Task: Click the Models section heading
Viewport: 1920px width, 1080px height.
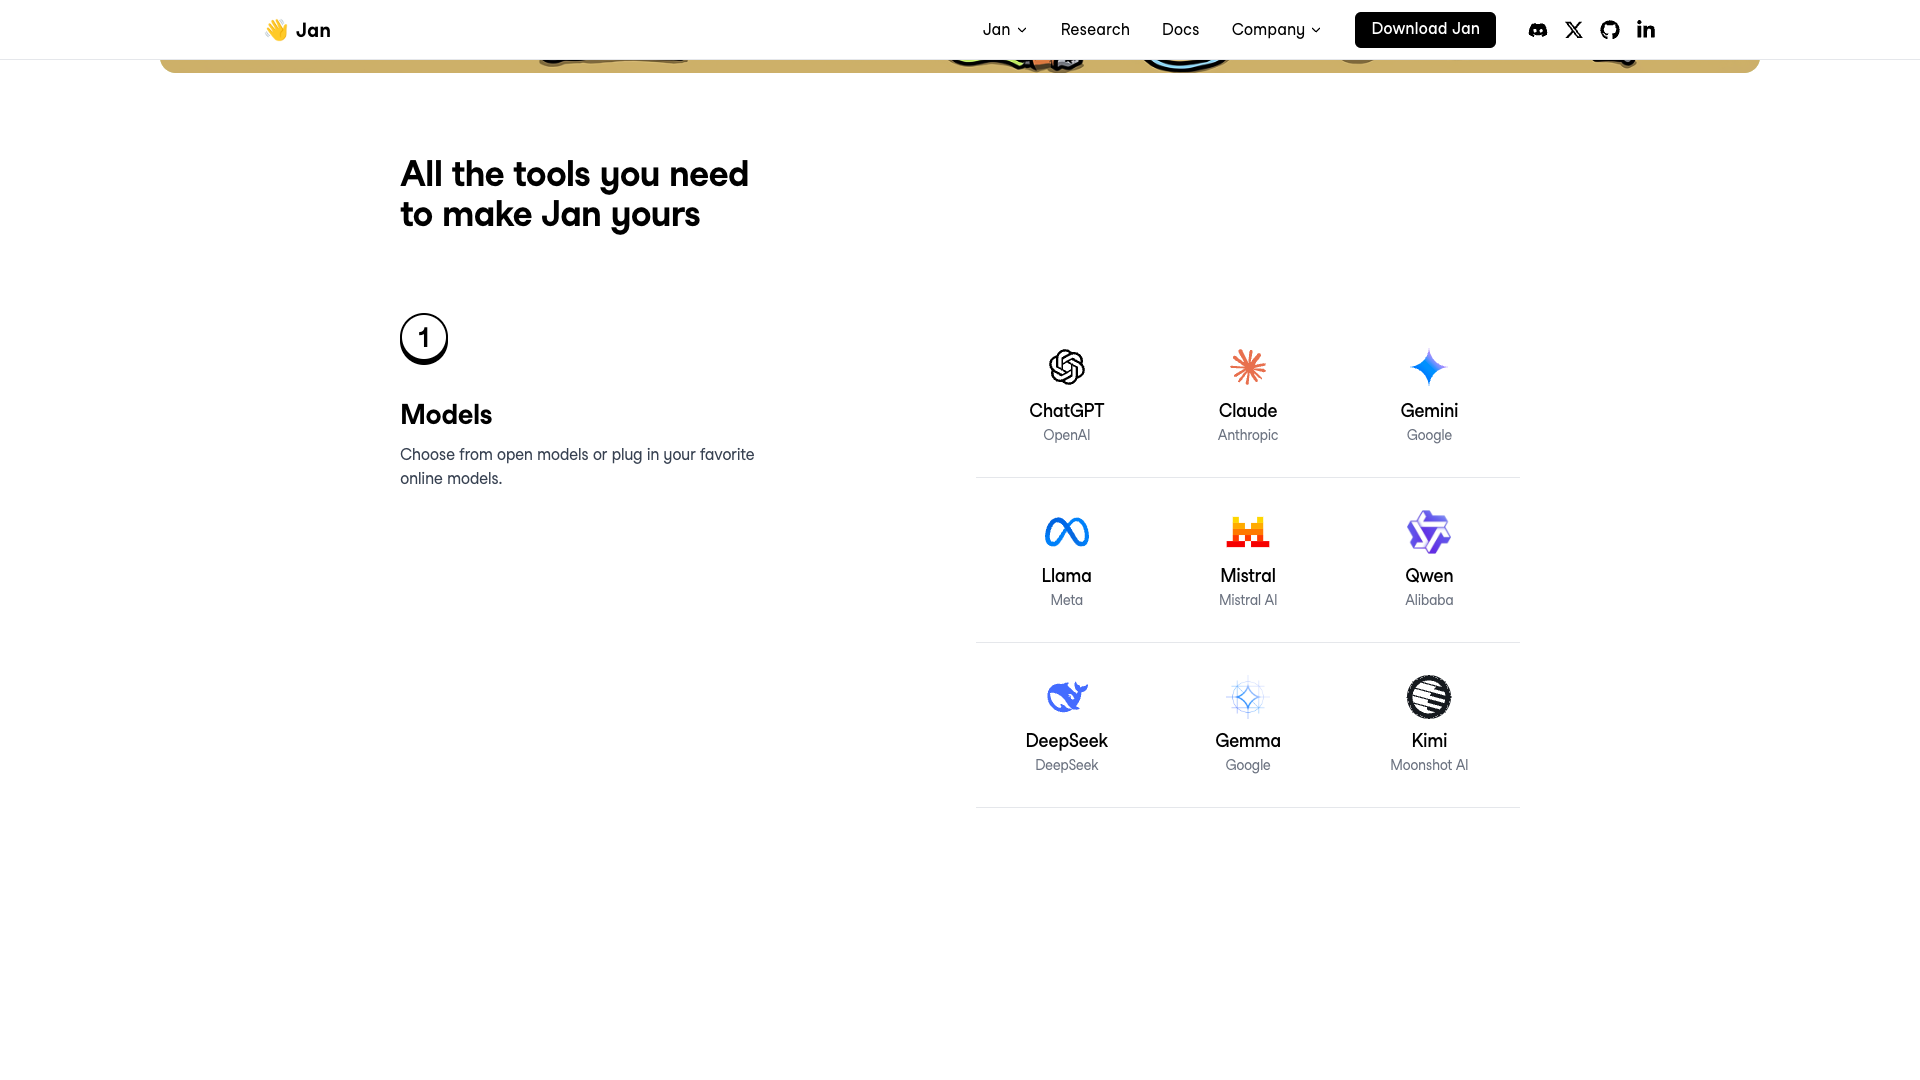Action: [446, 415]
